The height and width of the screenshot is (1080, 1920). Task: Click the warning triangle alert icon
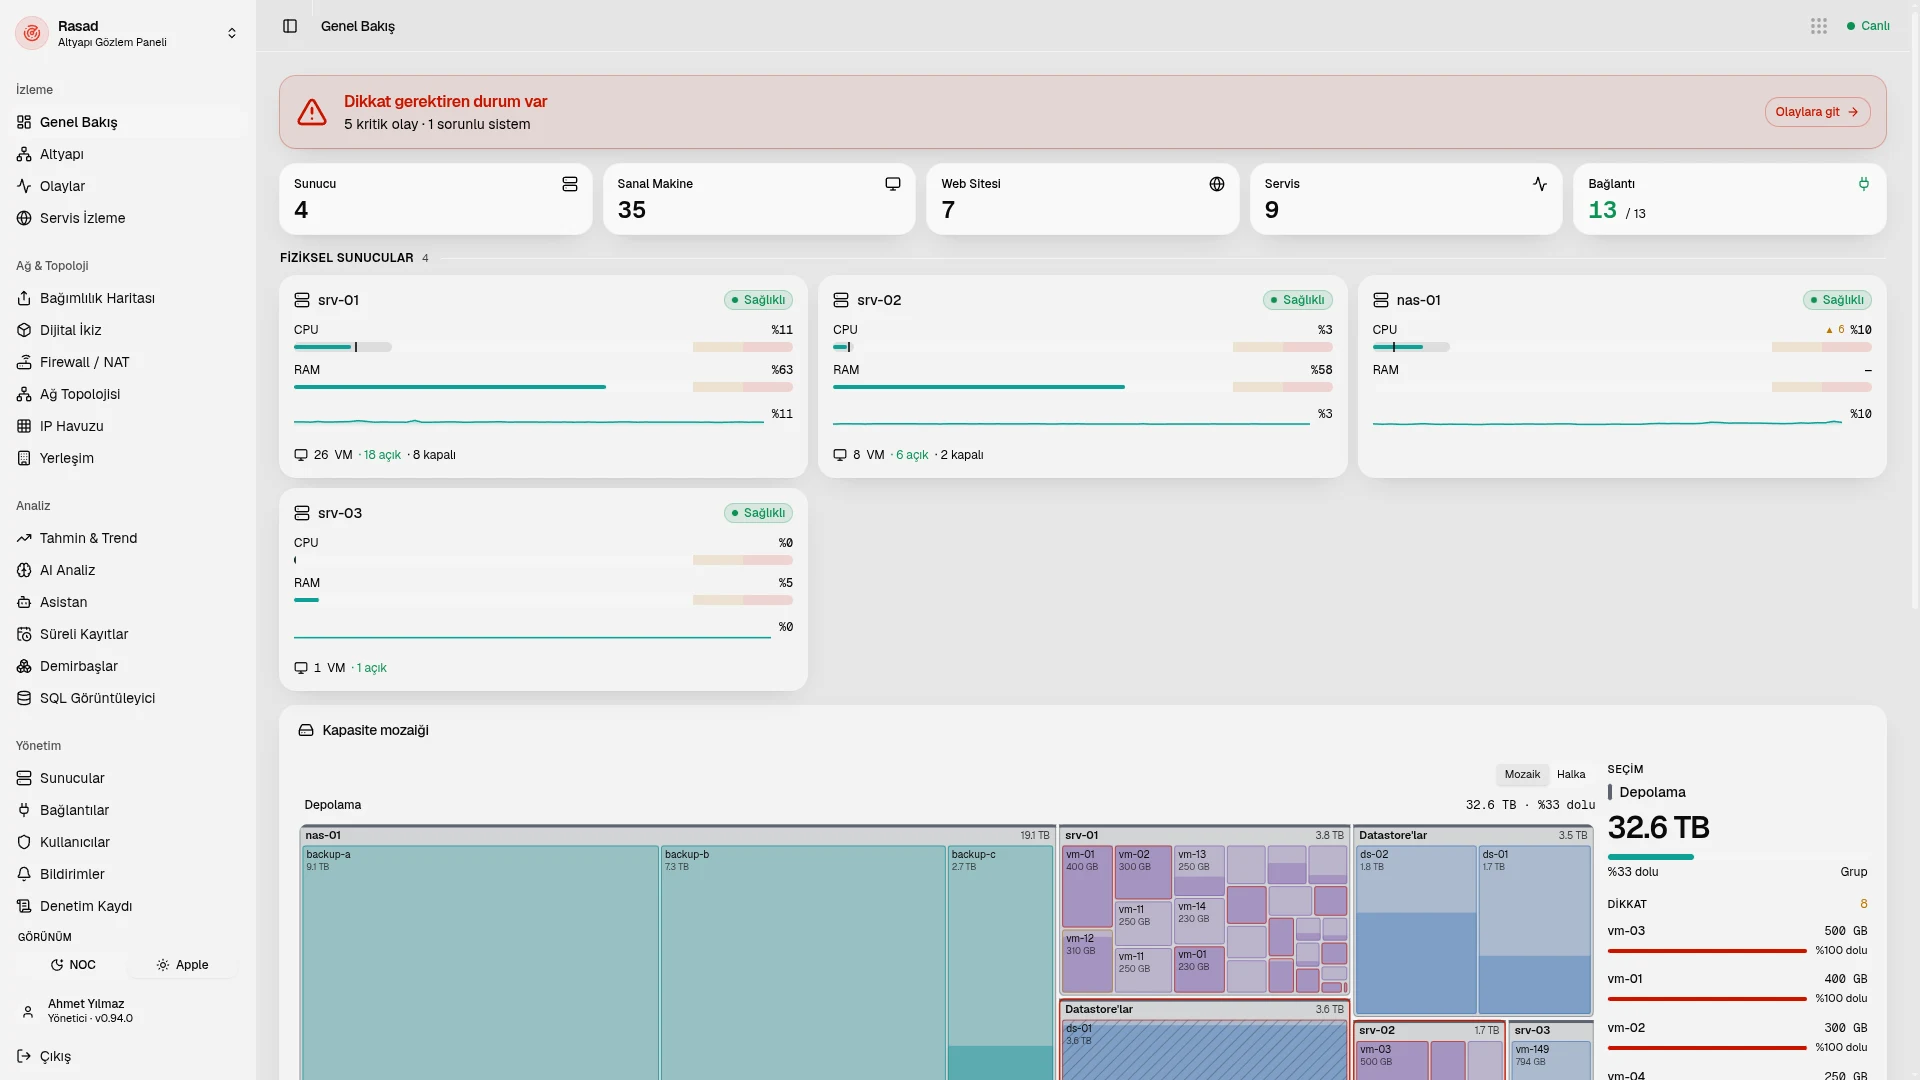(312, 112)
